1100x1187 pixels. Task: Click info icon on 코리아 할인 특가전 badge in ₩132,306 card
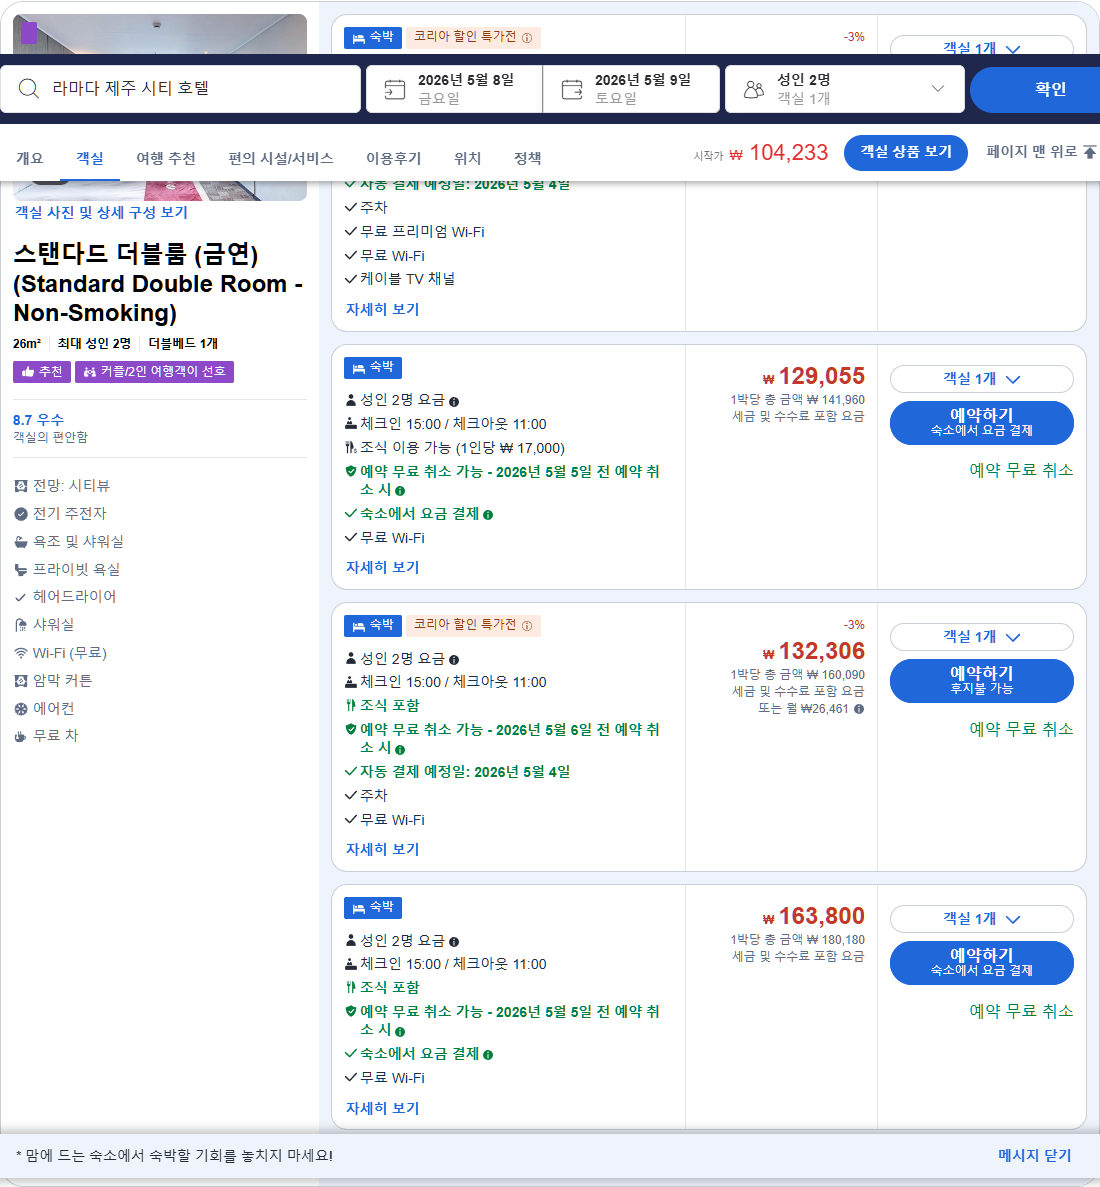coord(527,625)
